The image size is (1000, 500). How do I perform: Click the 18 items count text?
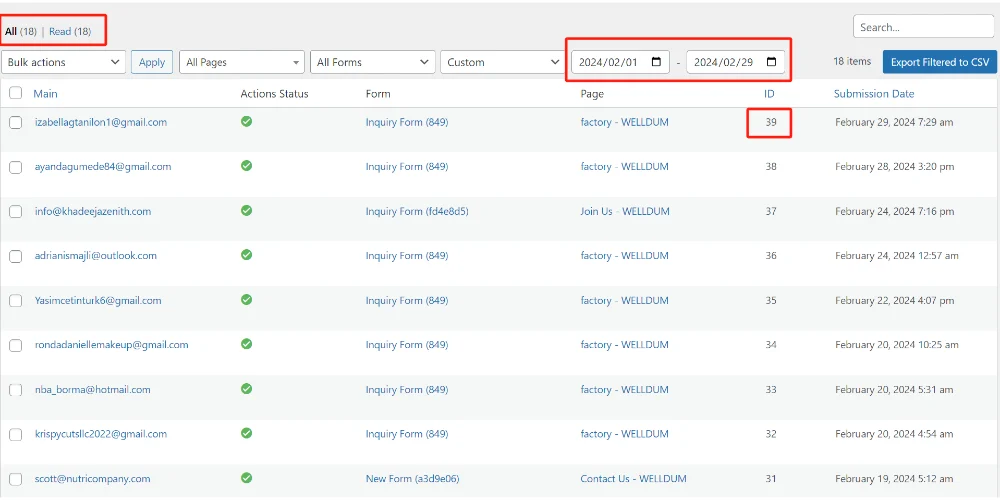click(852, 62)
